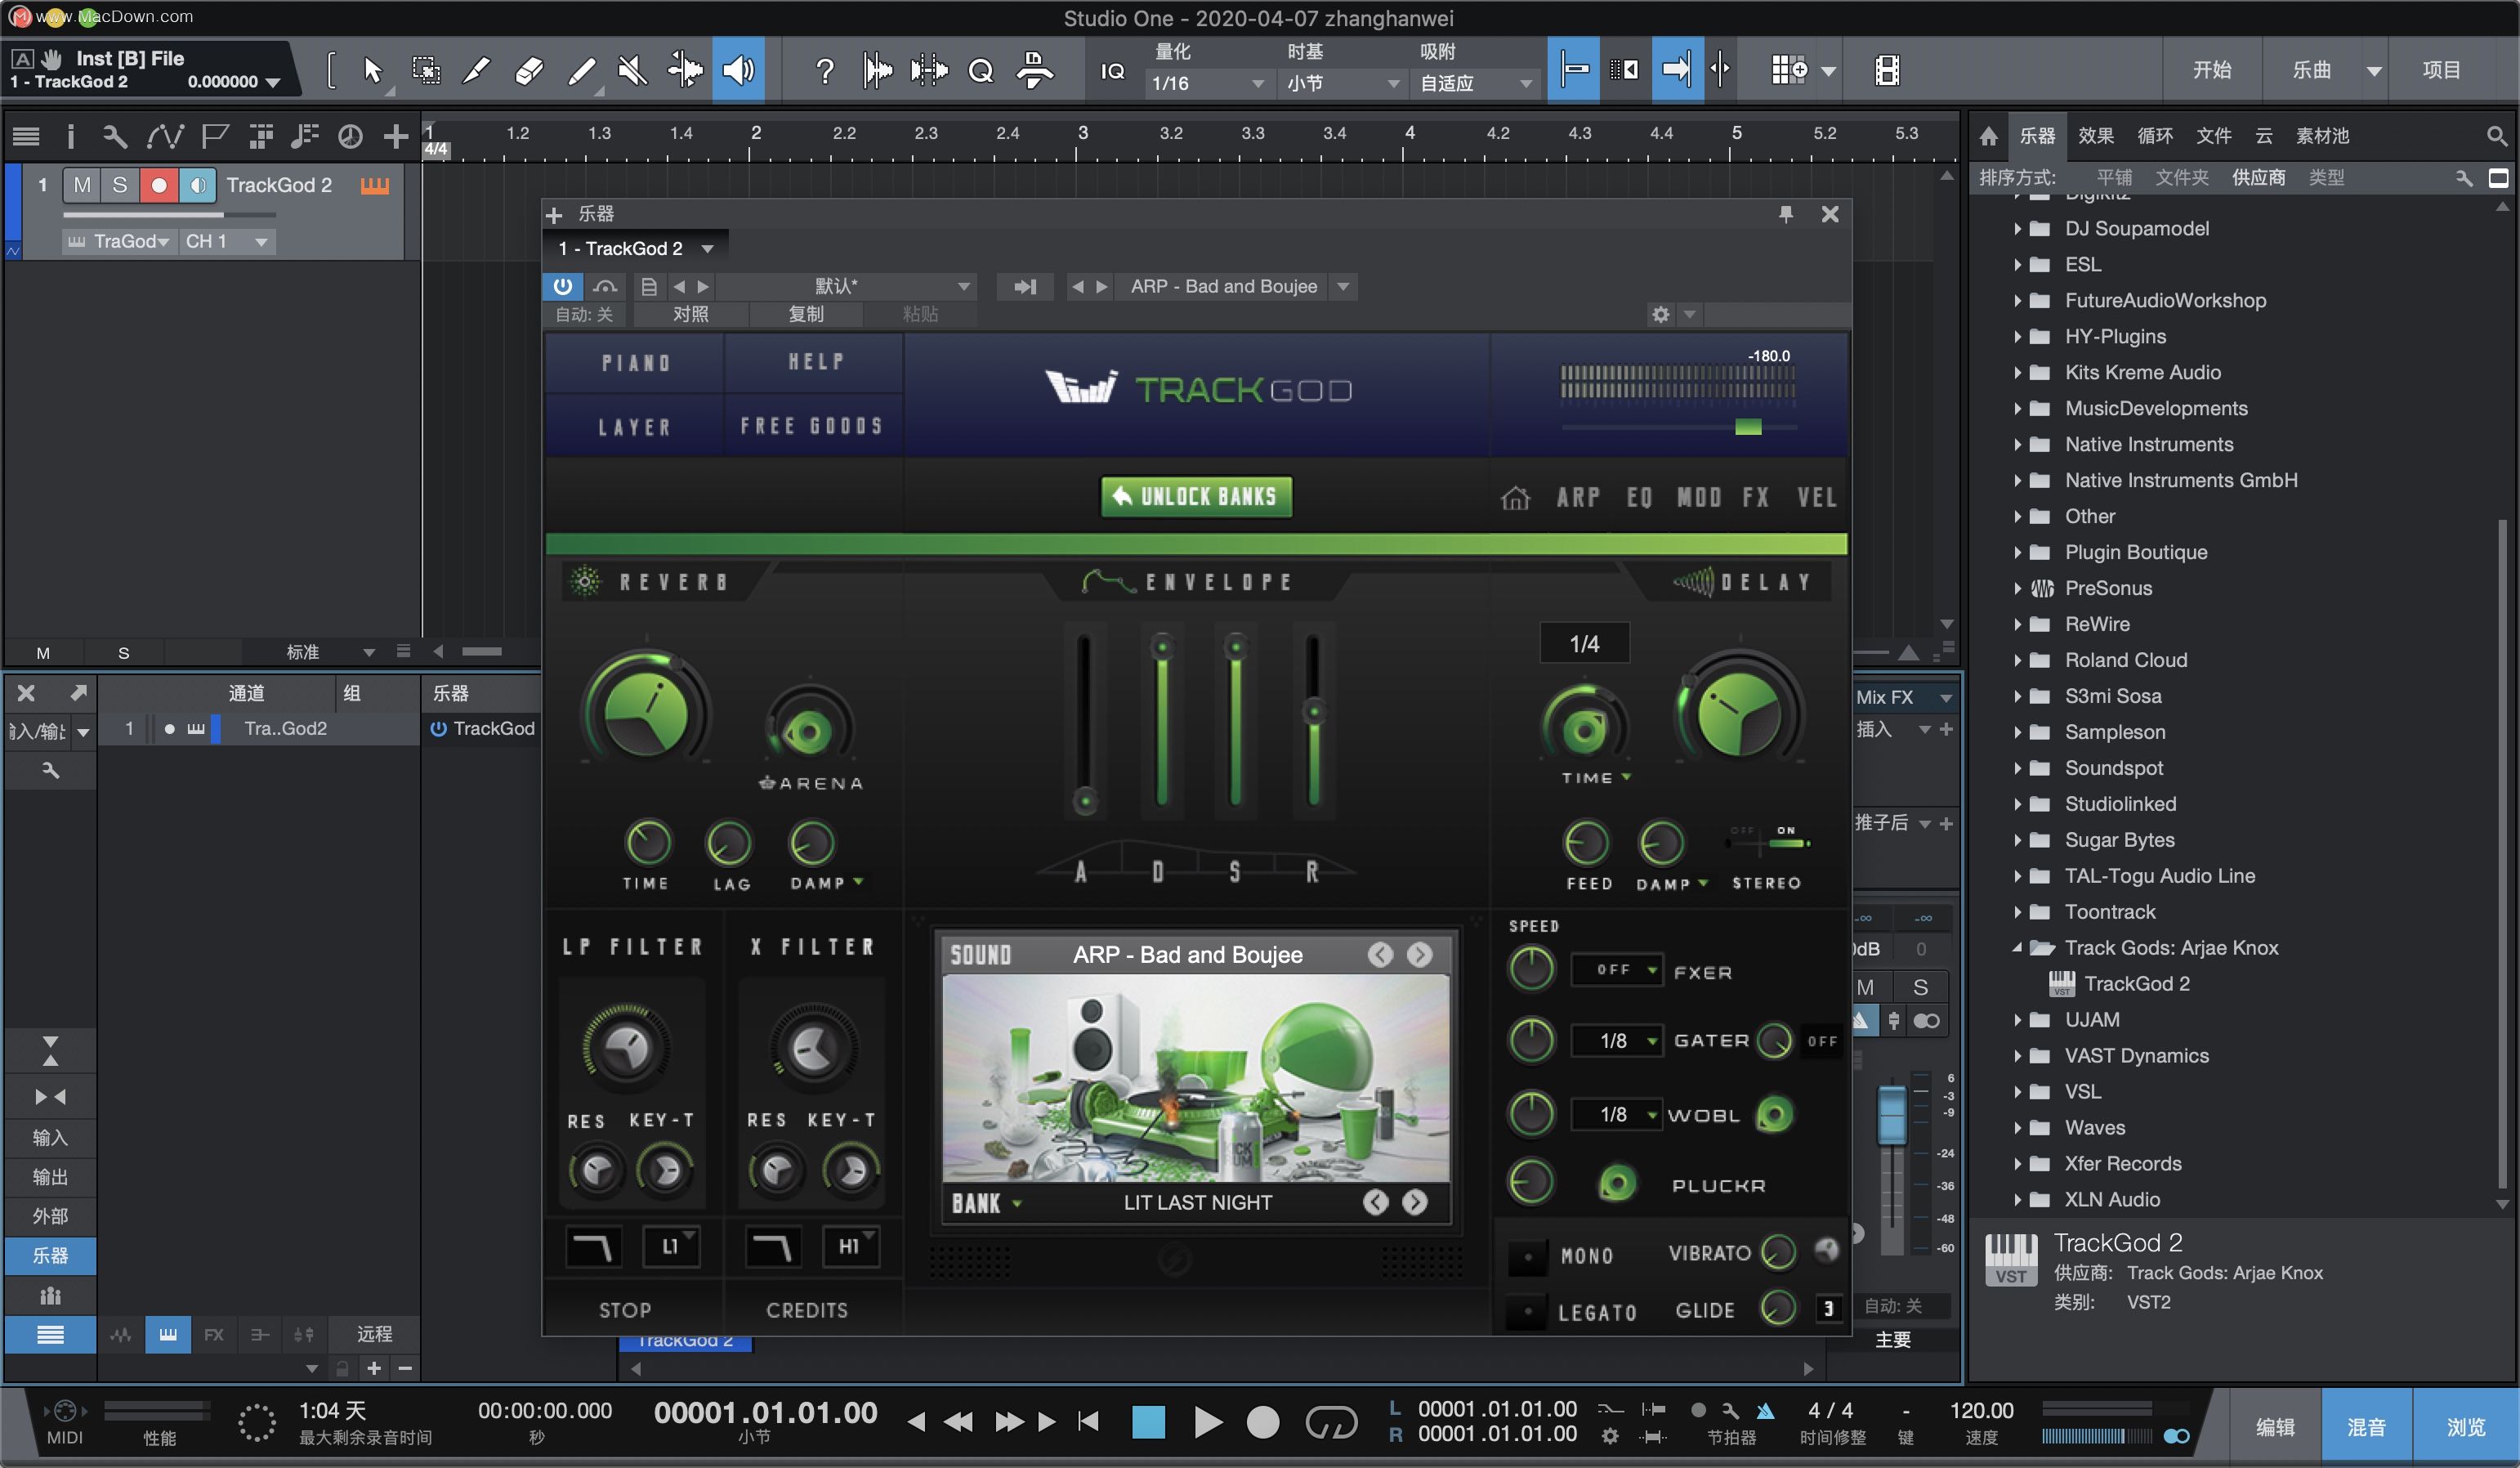Viewport: 2520px width, 1468px height.
Task: Click the question mark help icon
Action: tap(824, 71)
